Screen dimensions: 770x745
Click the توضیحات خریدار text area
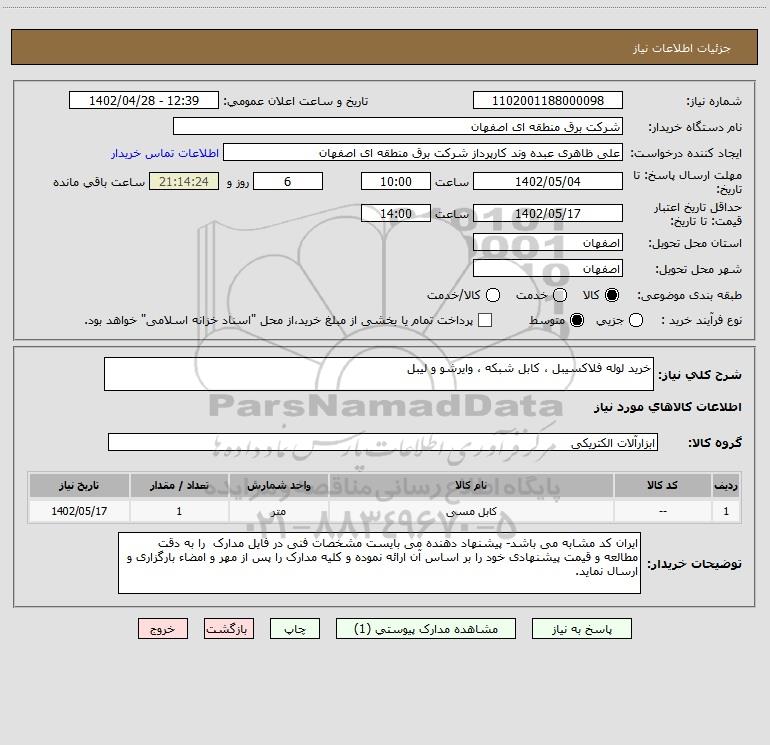[x=380, y=563]
